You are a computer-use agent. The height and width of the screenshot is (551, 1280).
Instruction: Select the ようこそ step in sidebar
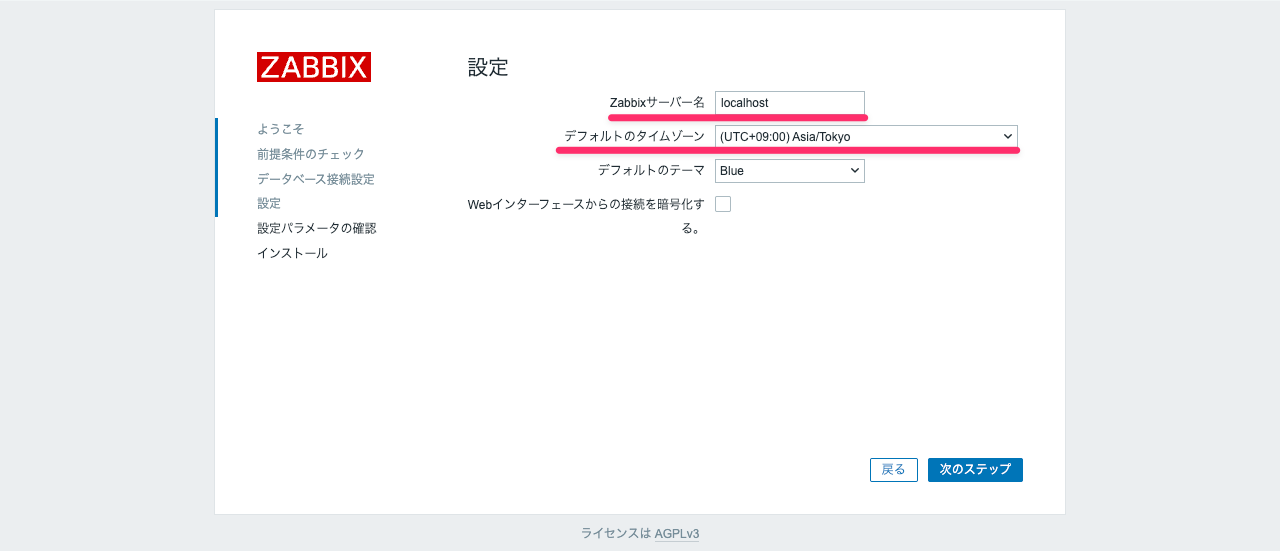pos(281,129)
